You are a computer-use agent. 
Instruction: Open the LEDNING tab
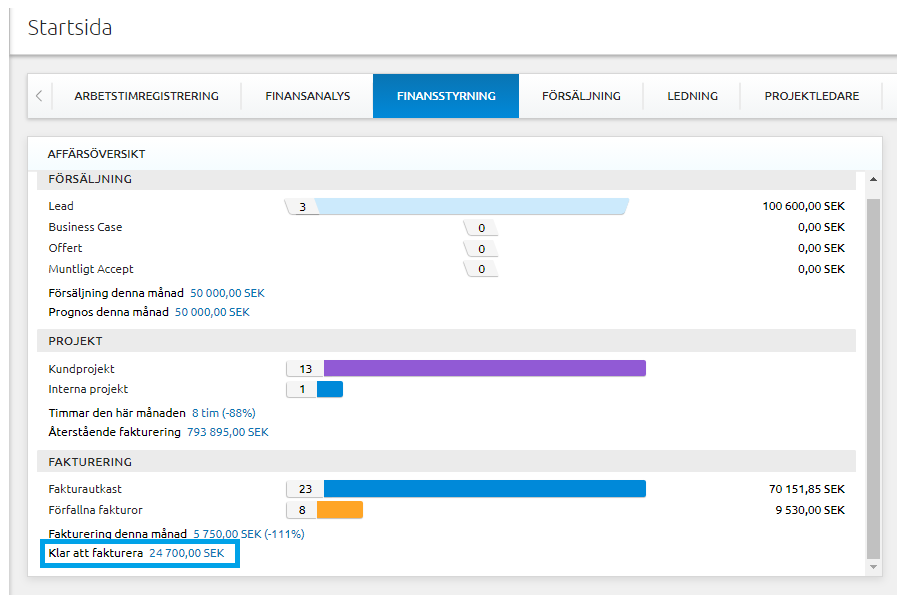[692, 96]
